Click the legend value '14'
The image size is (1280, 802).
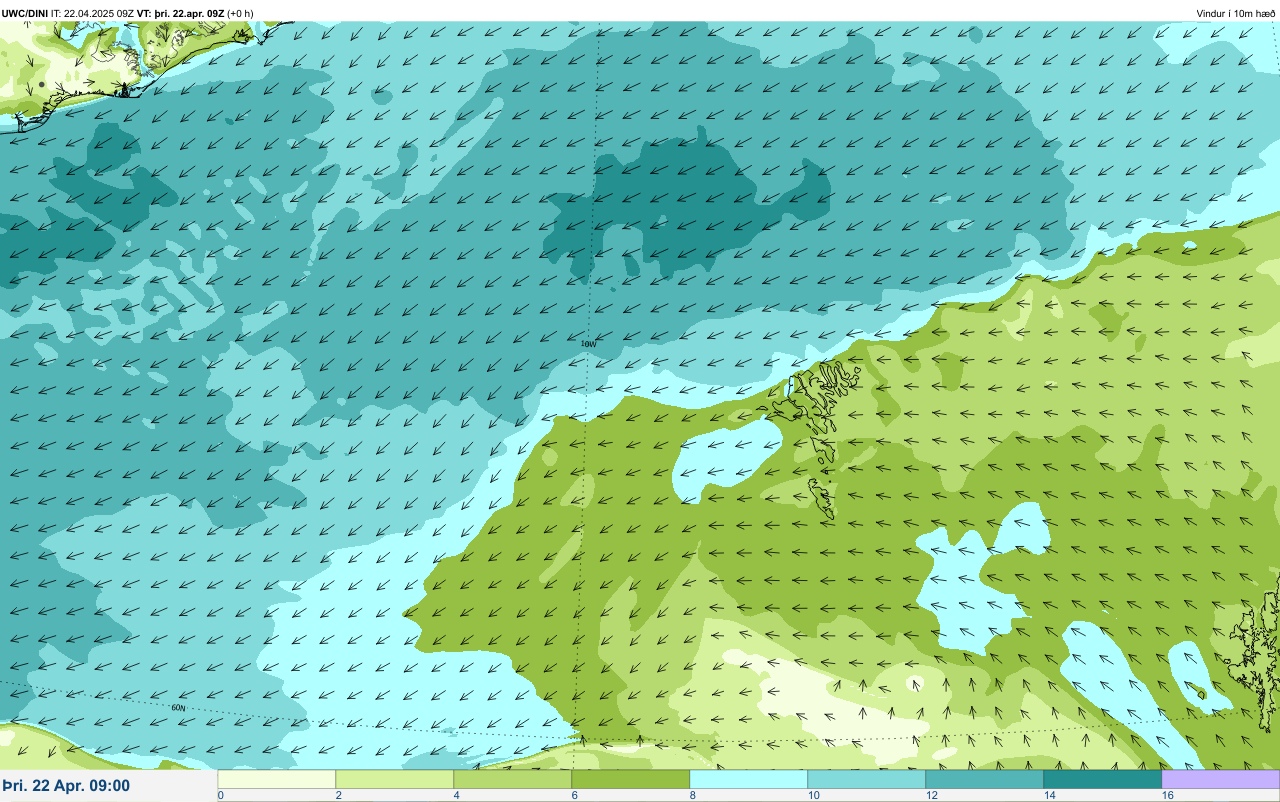pyautogui.click(x=1050, y=795)
